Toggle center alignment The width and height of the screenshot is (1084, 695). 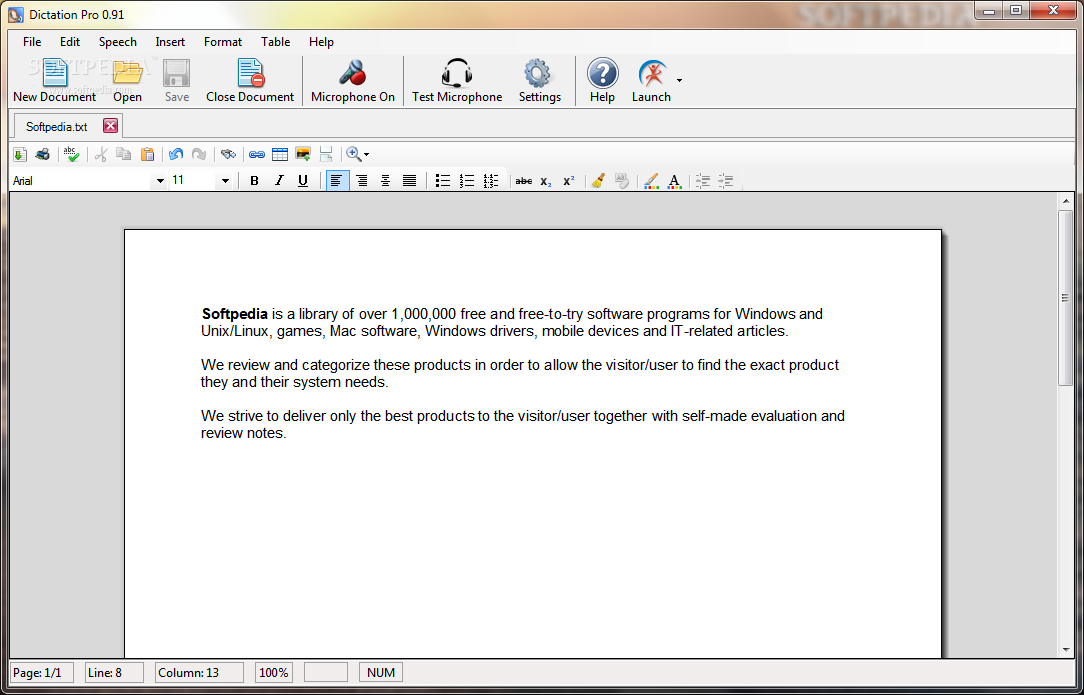tap(386, 181)
